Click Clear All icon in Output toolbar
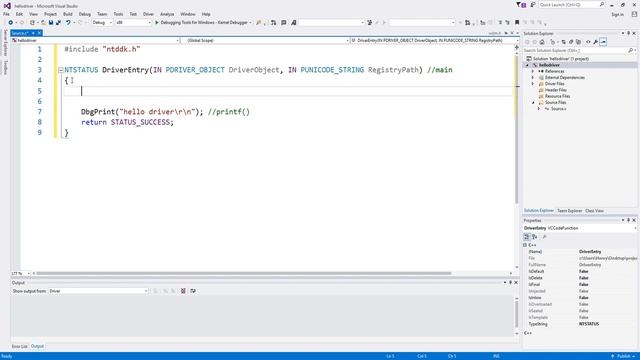The image size is (640, 360). pos(183,291)
